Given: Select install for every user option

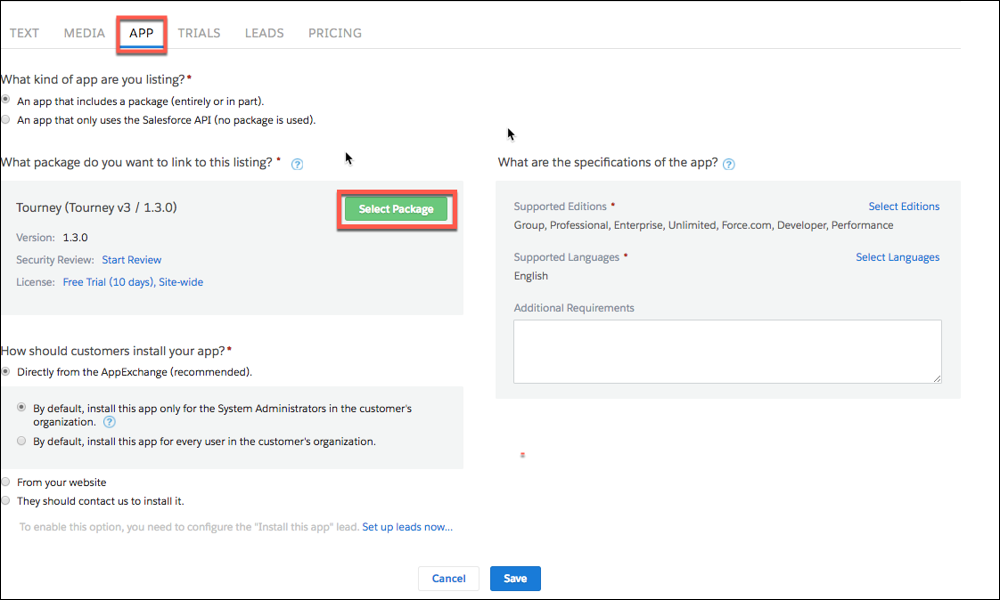Looking at the screenshot, I should click(x=22, y=441).
